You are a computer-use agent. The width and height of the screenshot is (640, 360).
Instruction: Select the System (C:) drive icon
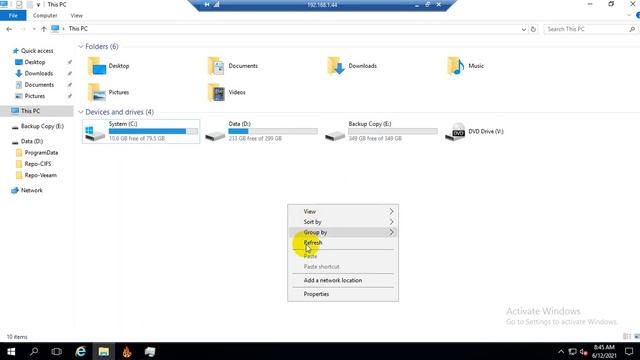tap(95, 133)
